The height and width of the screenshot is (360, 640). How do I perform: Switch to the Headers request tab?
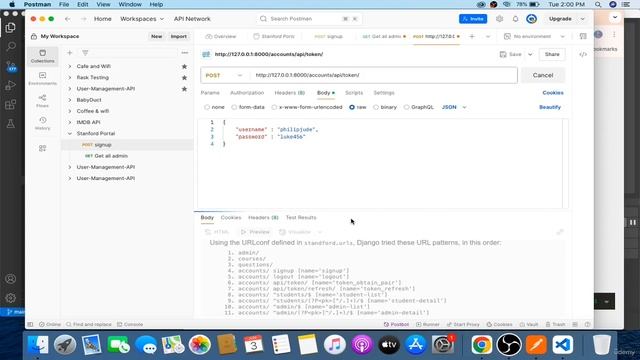290,93
